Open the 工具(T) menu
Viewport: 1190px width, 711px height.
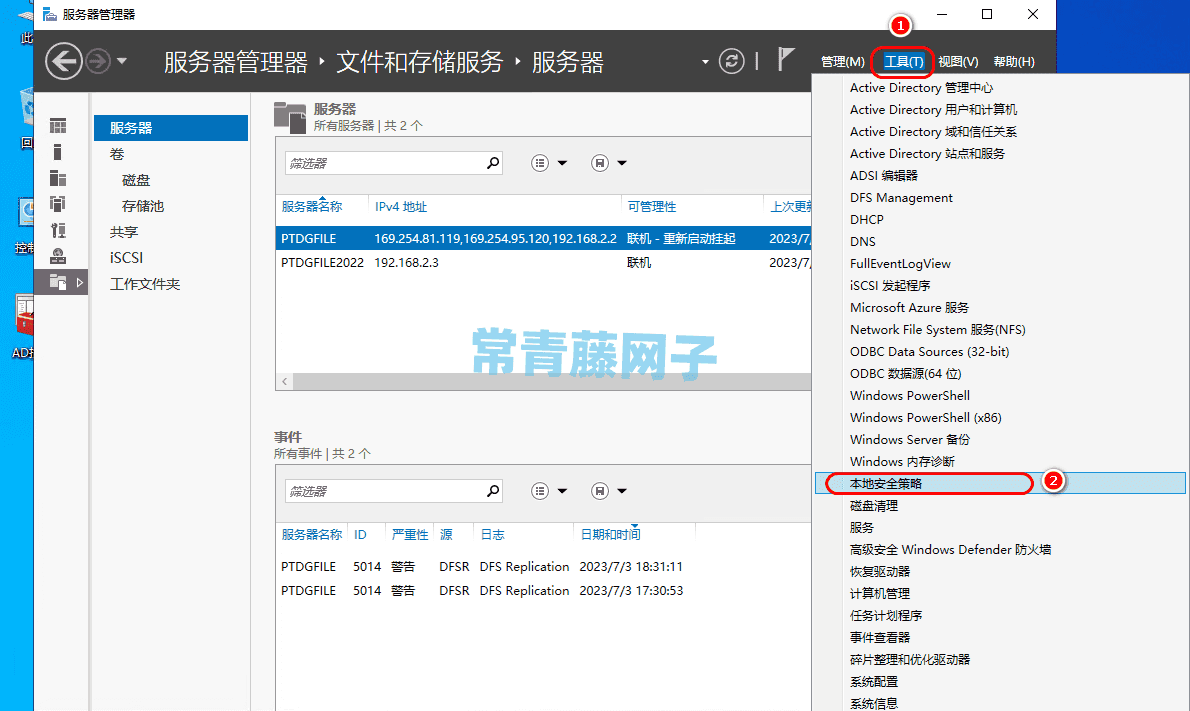click(901, 61)
